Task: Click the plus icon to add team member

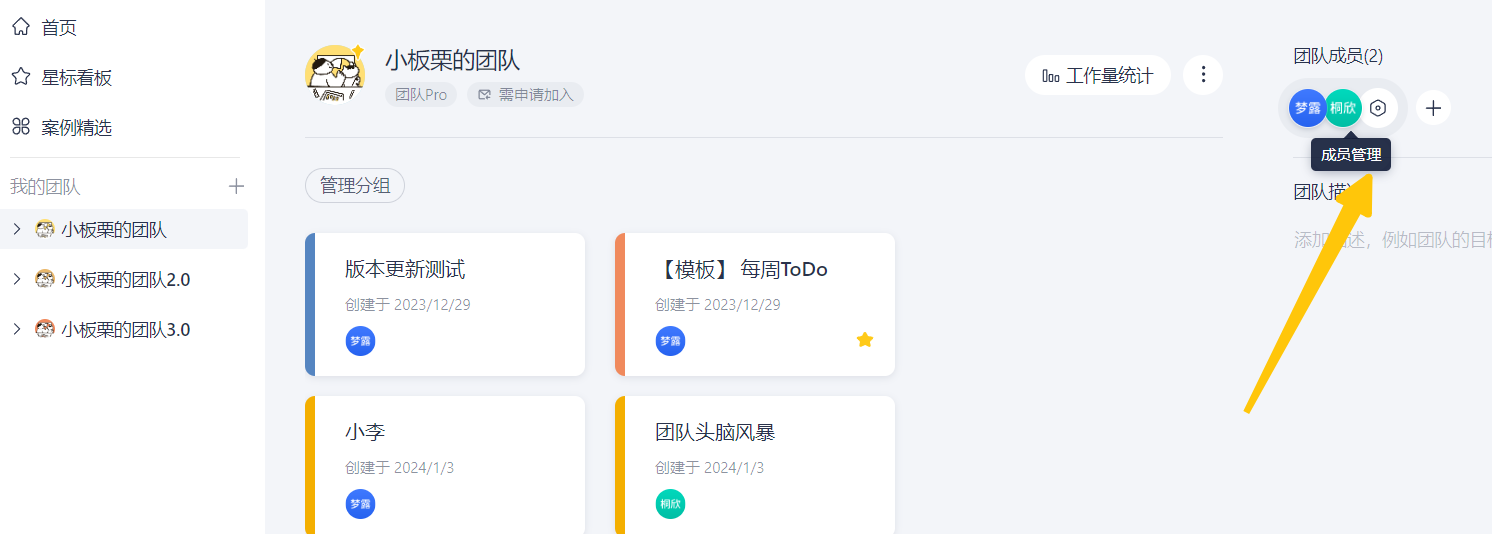Action: pyautogui.click(x=1433, y=108)
